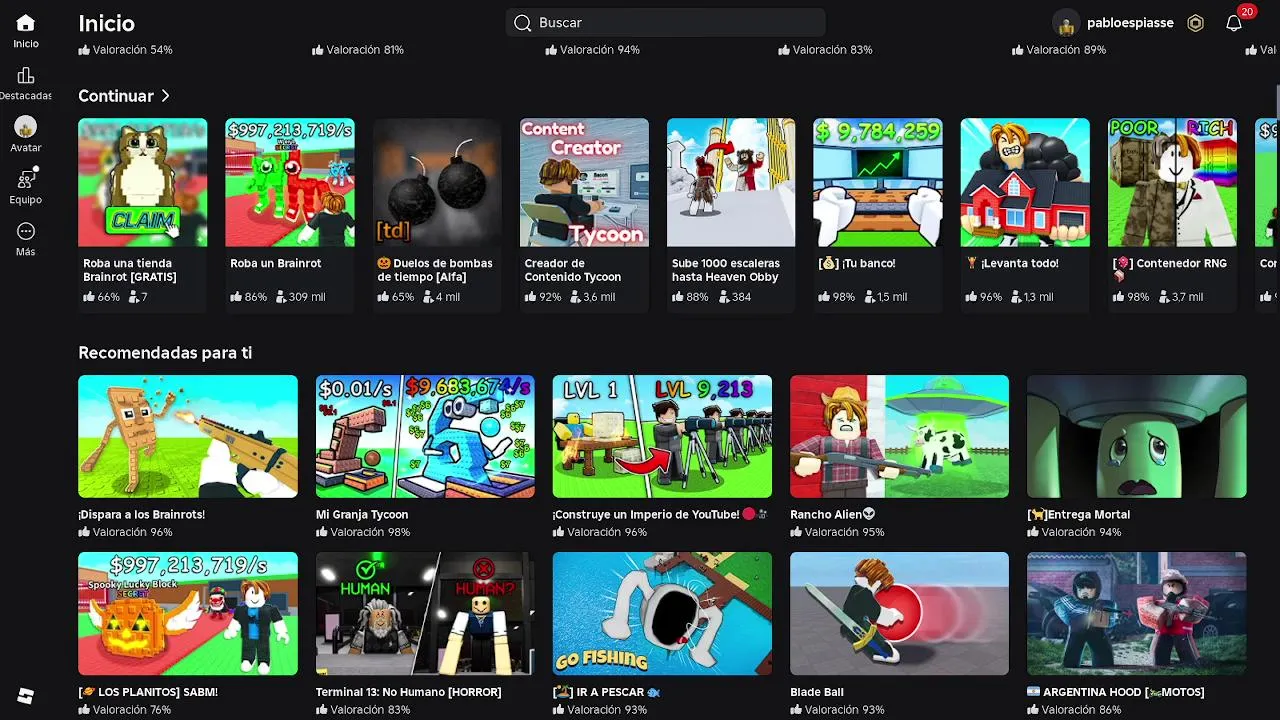The image size is (1280, 720).
Task: Click the players icon showing 3,7 mil
Action: click(1163, 297)
